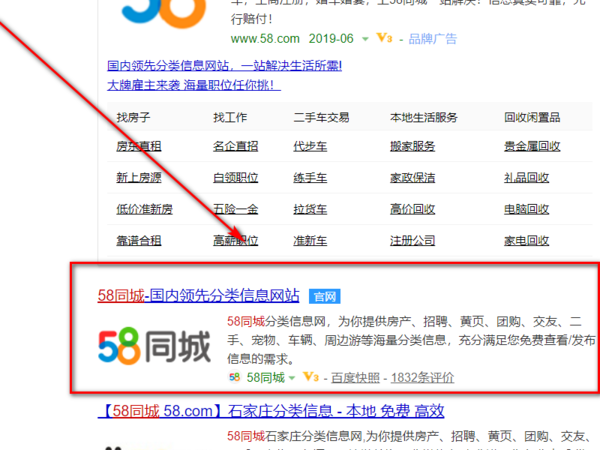The width and height of the screenshot is (600, 450).
Task: Select 礼品回收 link
Action: 527,178
